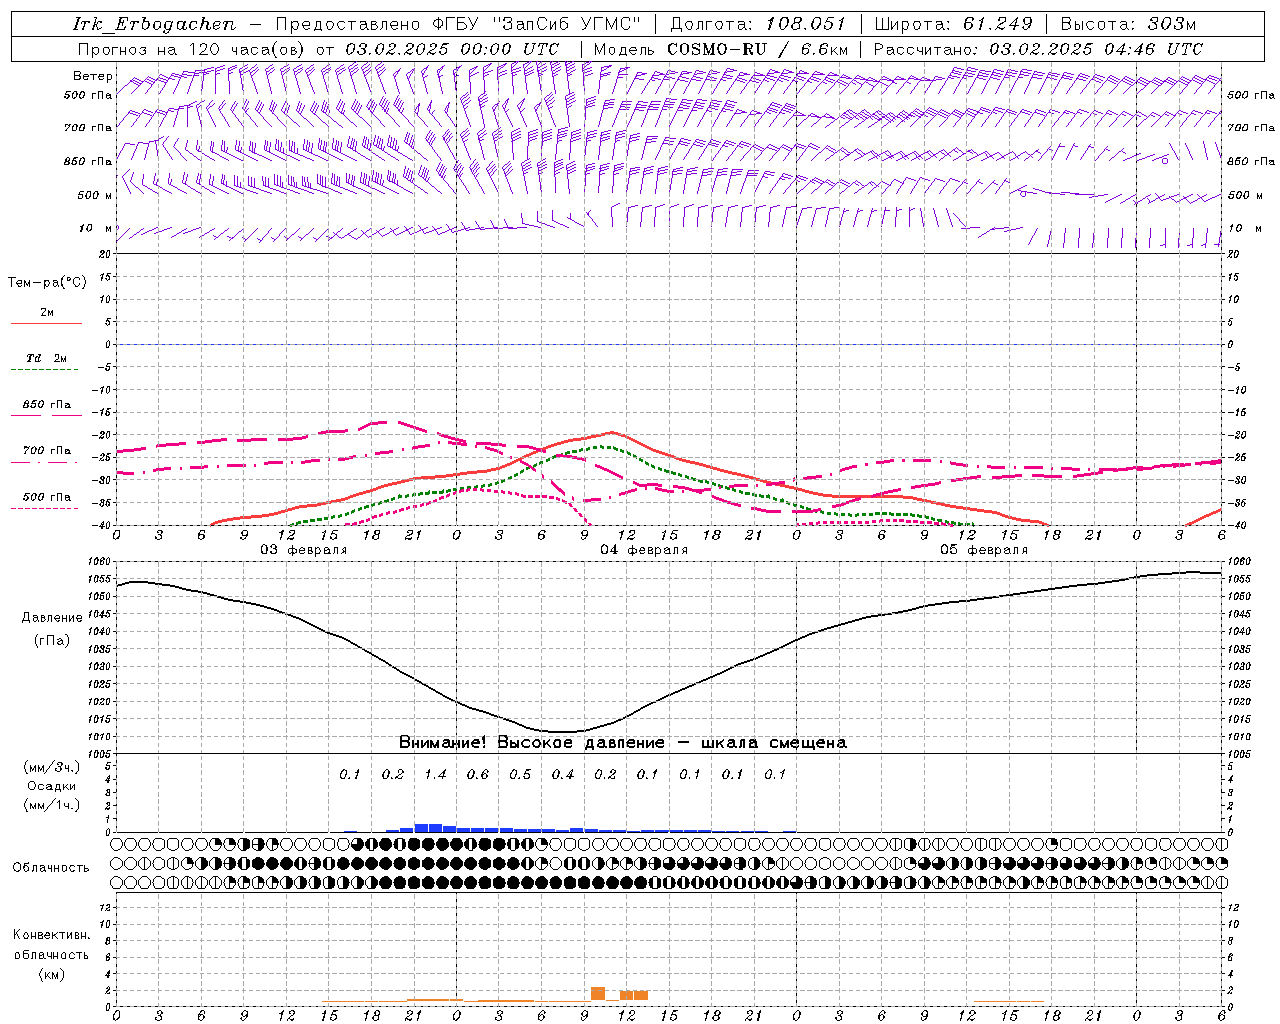The height and width of the screenshot is (1024, 1280).
Task: Click the Высота: 303м value
Action: [x=1128, y=24]
